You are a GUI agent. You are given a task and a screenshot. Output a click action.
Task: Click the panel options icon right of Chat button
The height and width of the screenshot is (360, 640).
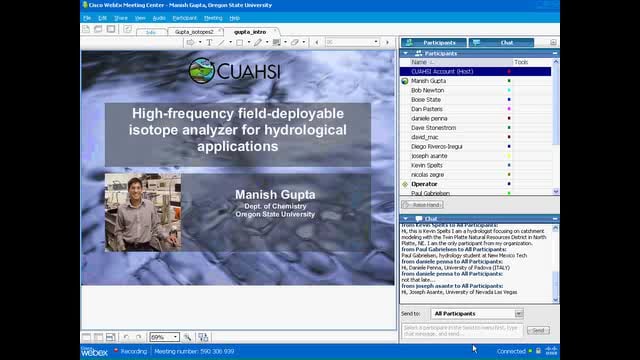point(553,42)
